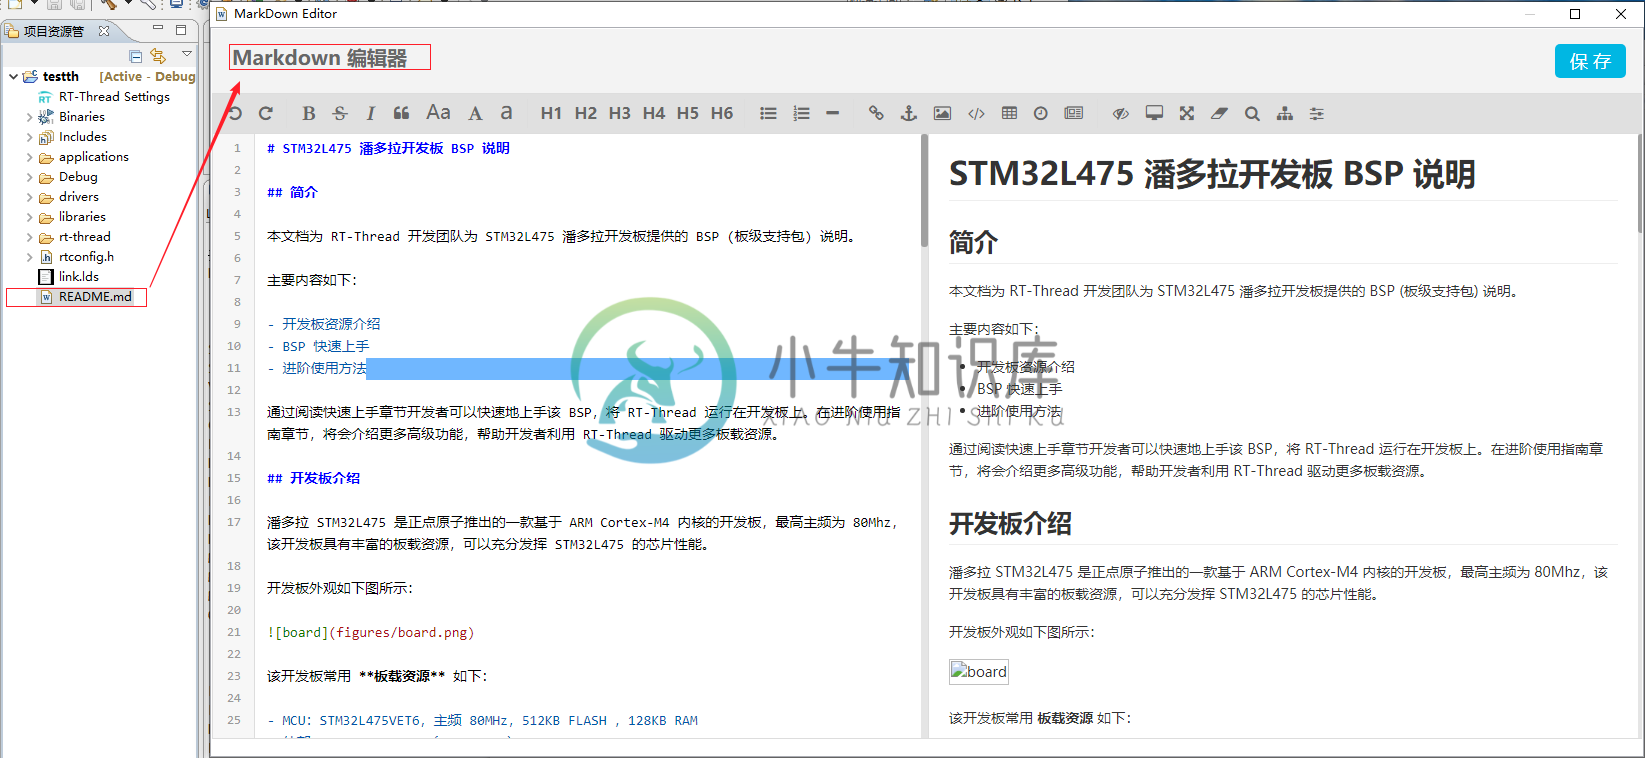1645x758 pixels.
Task: Convert selection to uppercase (A icon)
Action: point(475,113)
